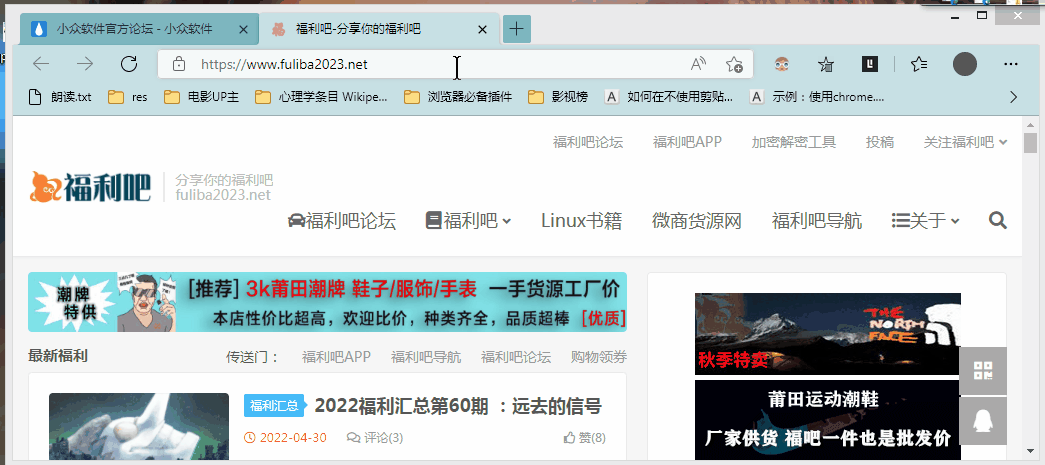
Task: Open the 福利吧导航 navigation item
Action: coord(816,221)
